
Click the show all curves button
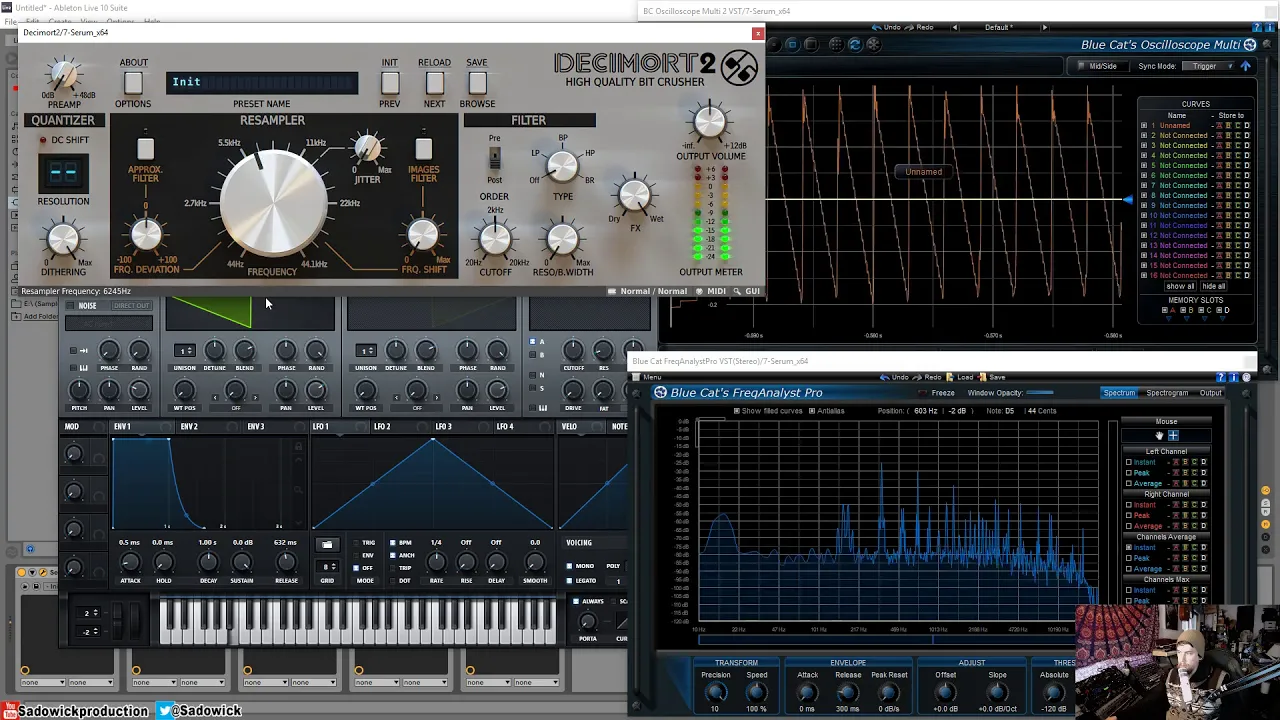coord(1180,286)
